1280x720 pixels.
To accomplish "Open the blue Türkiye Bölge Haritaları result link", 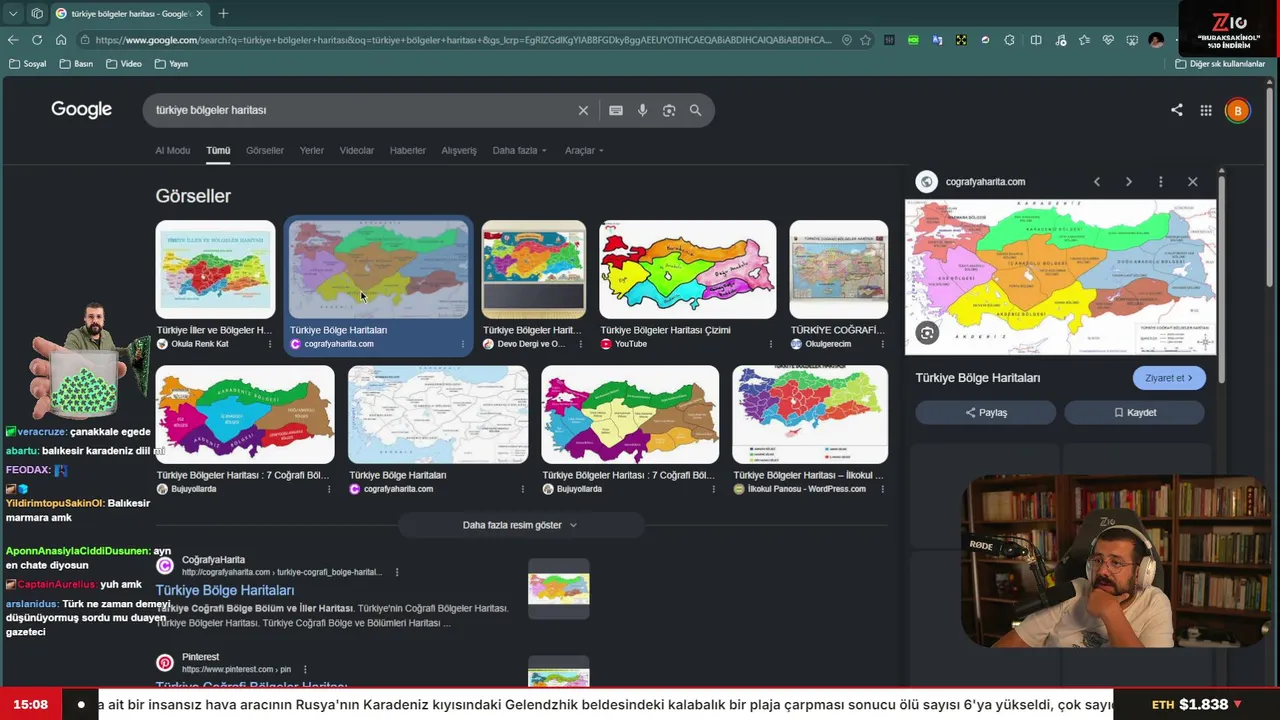I will 225,590.
